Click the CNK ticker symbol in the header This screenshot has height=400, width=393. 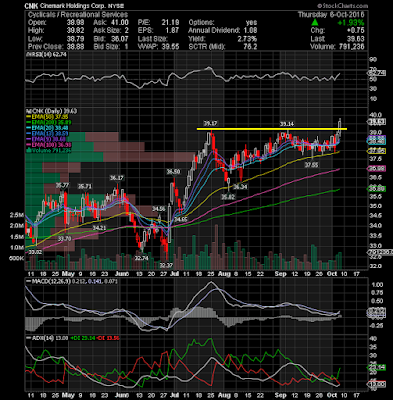(x=30, y=6)
